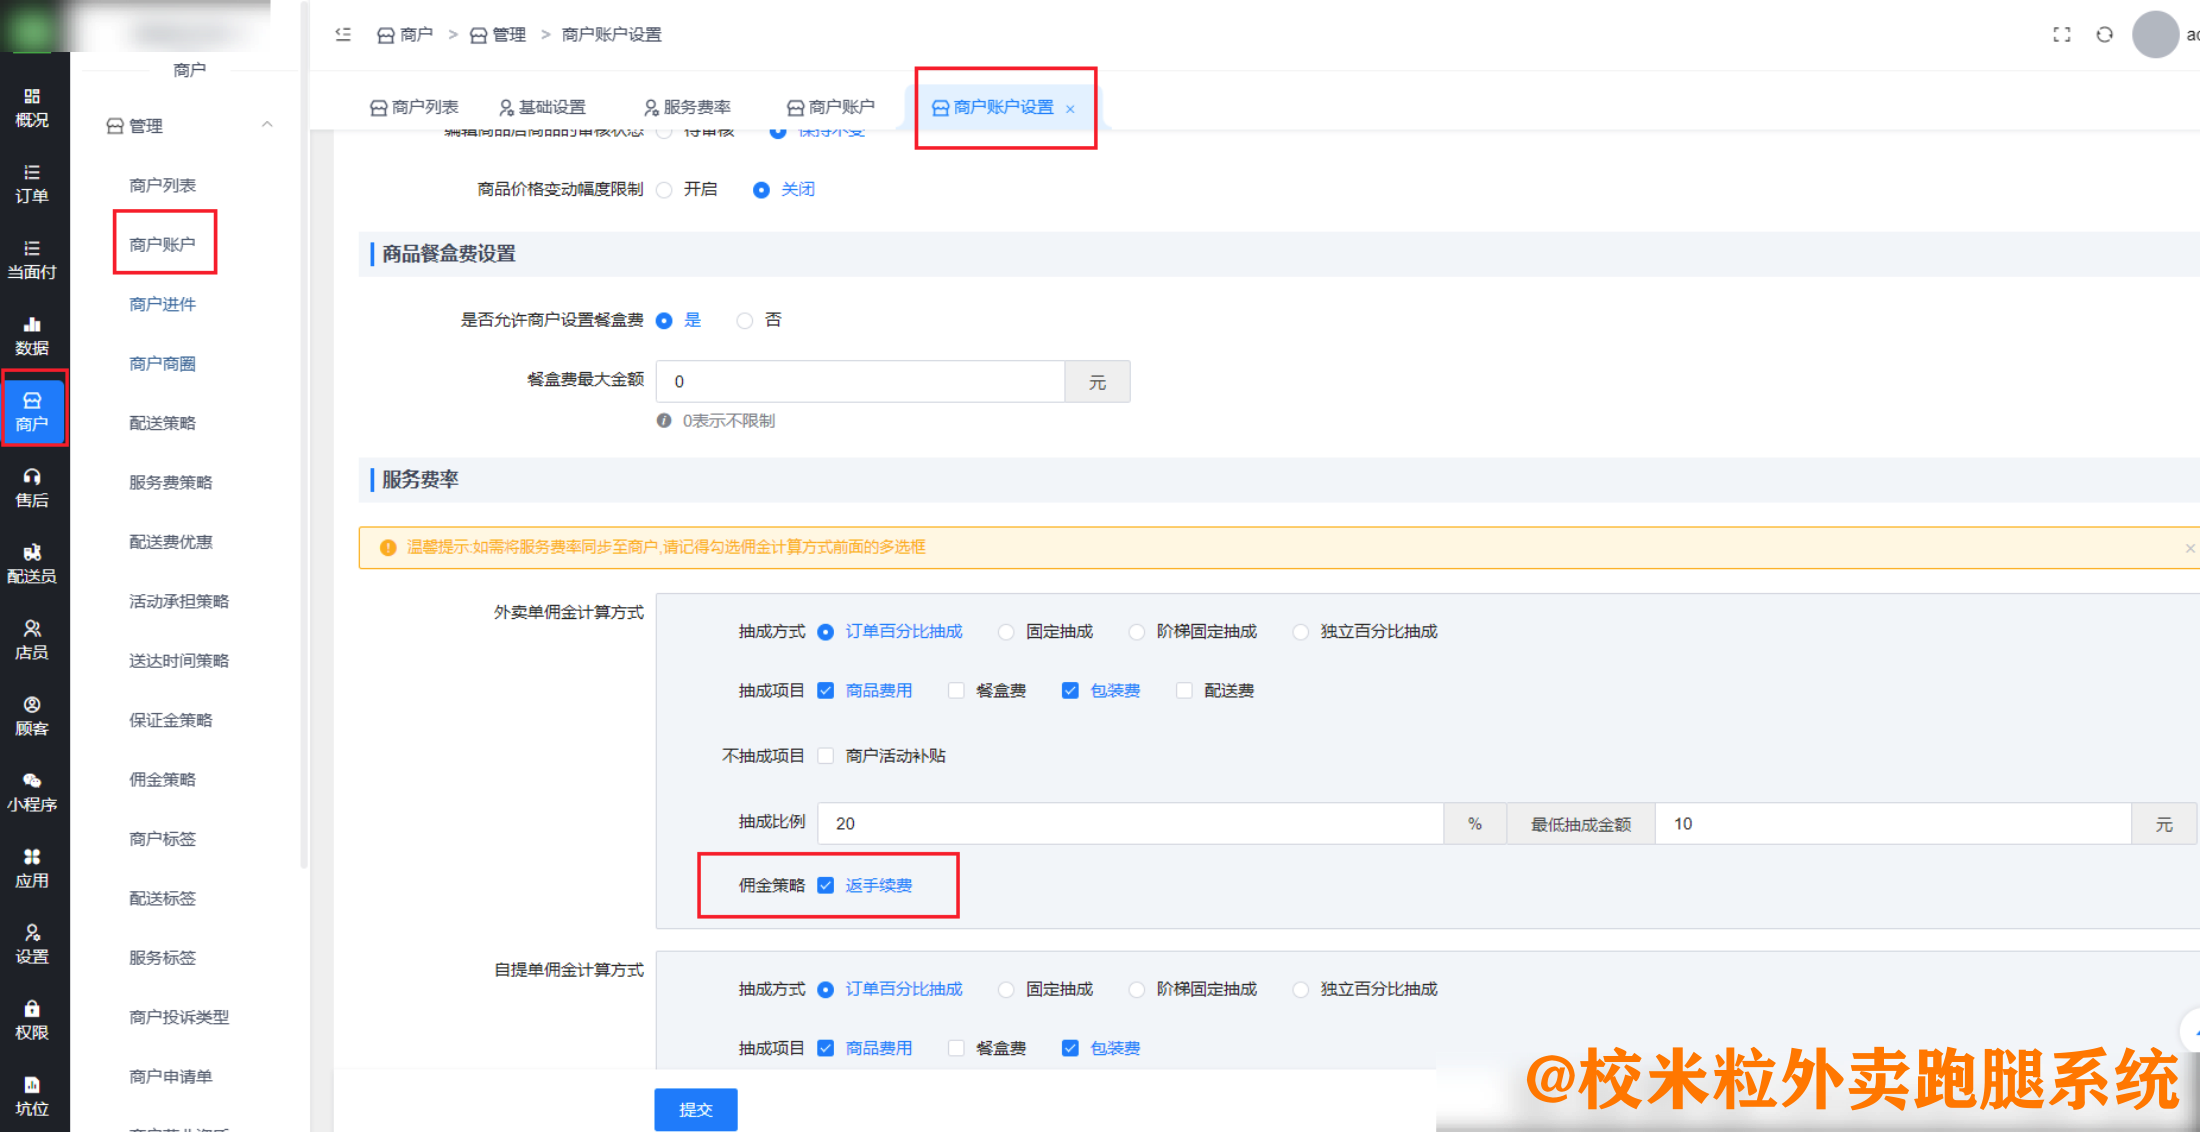The height and width of the screenshot is (1132, 2200).
Task: Switch to the 商户列表 tab
Action: (x=415, y=107)
